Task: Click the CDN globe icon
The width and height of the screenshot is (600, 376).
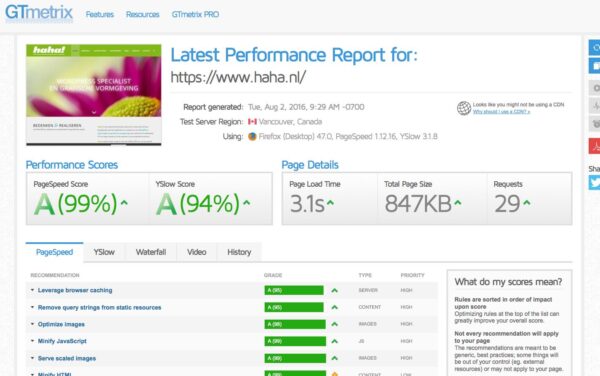Action: click(464, 108)
